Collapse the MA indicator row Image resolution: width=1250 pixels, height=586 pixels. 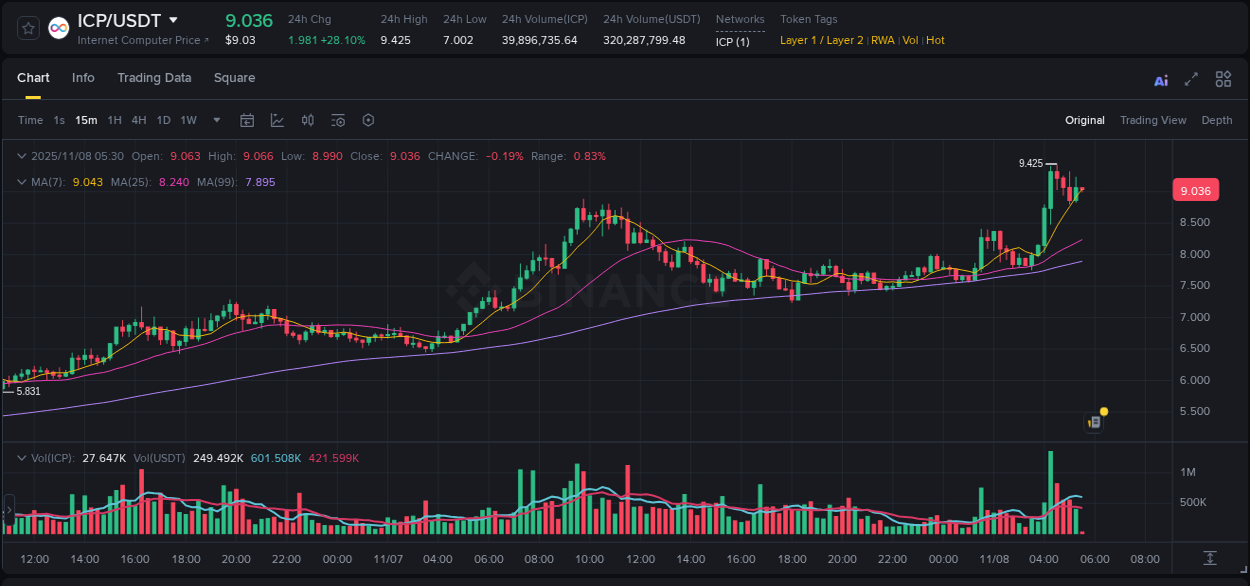click(21, 182)
